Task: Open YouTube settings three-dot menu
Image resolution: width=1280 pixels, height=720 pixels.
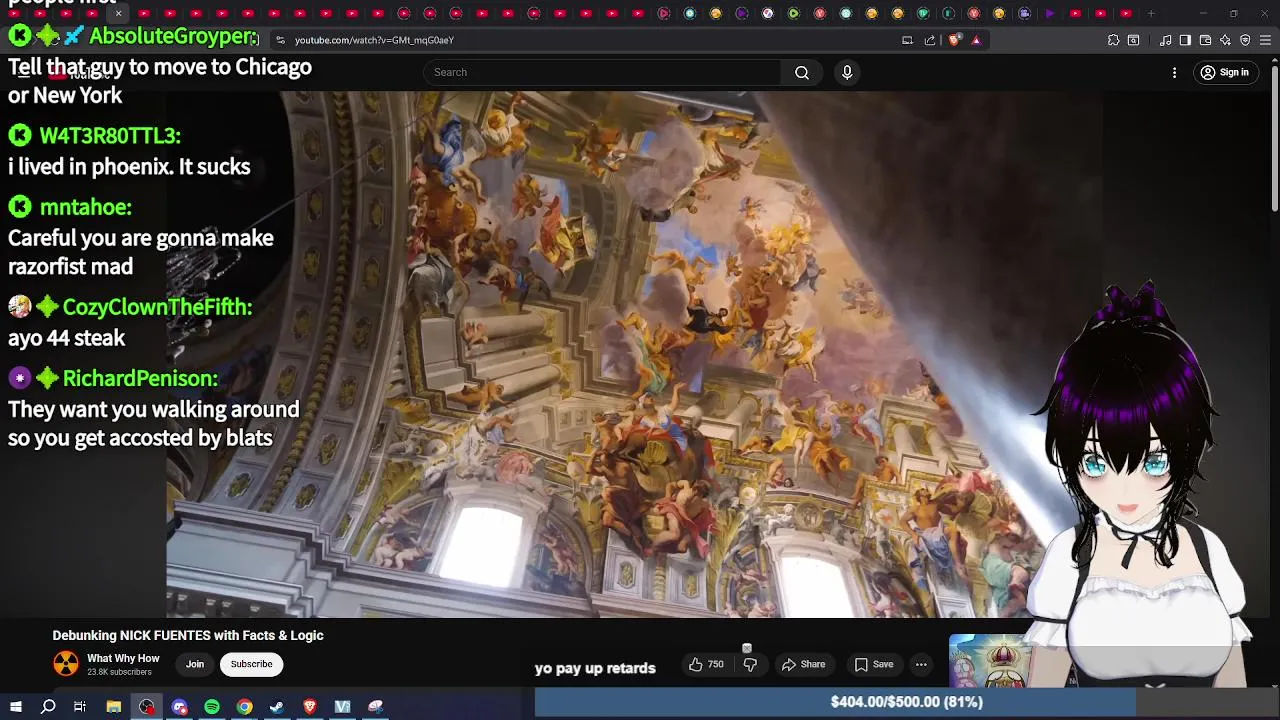Action: tap(1175, 72)
